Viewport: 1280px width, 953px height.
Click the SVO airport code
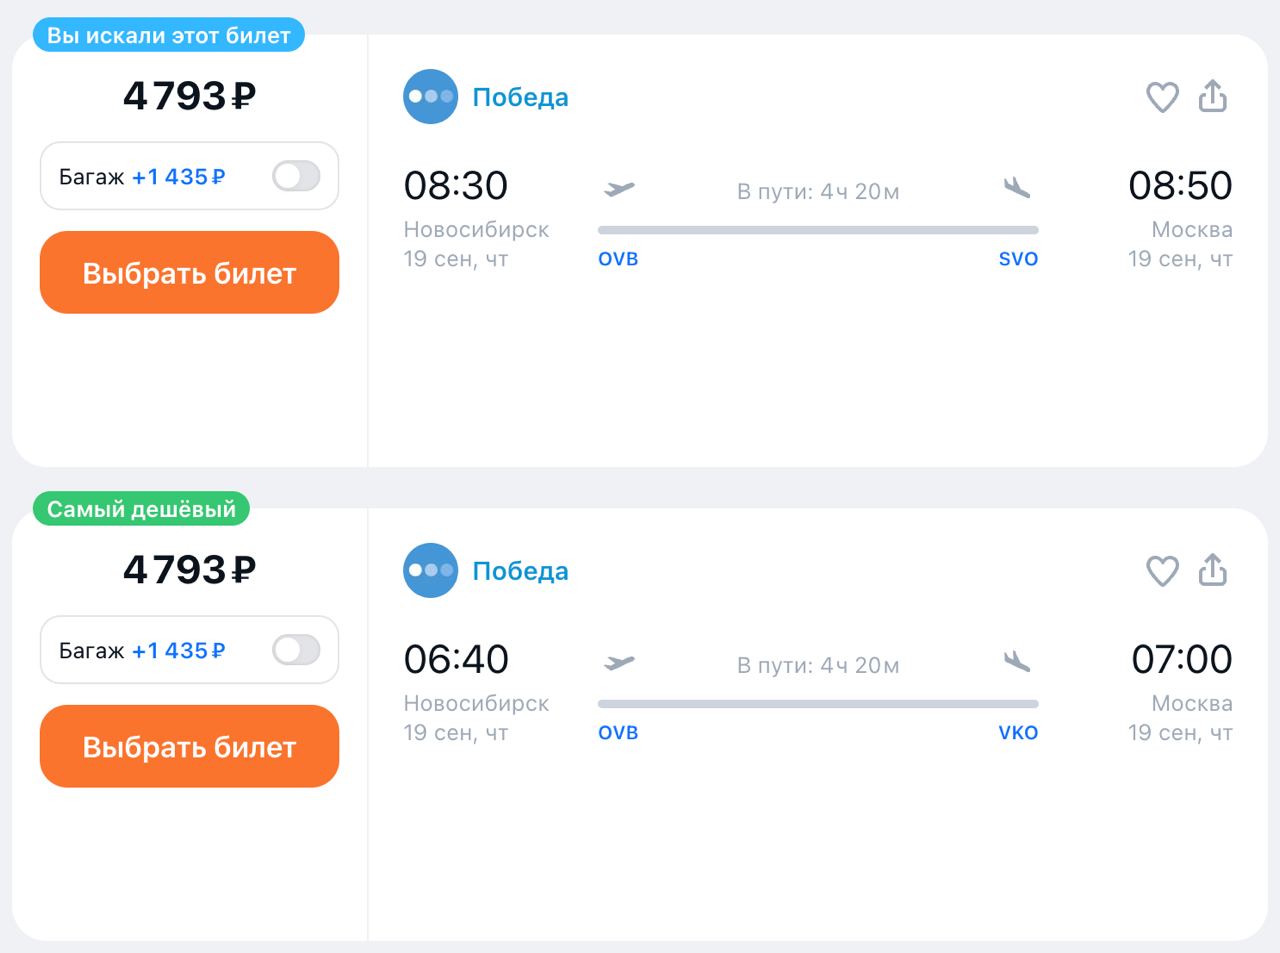1018,259
